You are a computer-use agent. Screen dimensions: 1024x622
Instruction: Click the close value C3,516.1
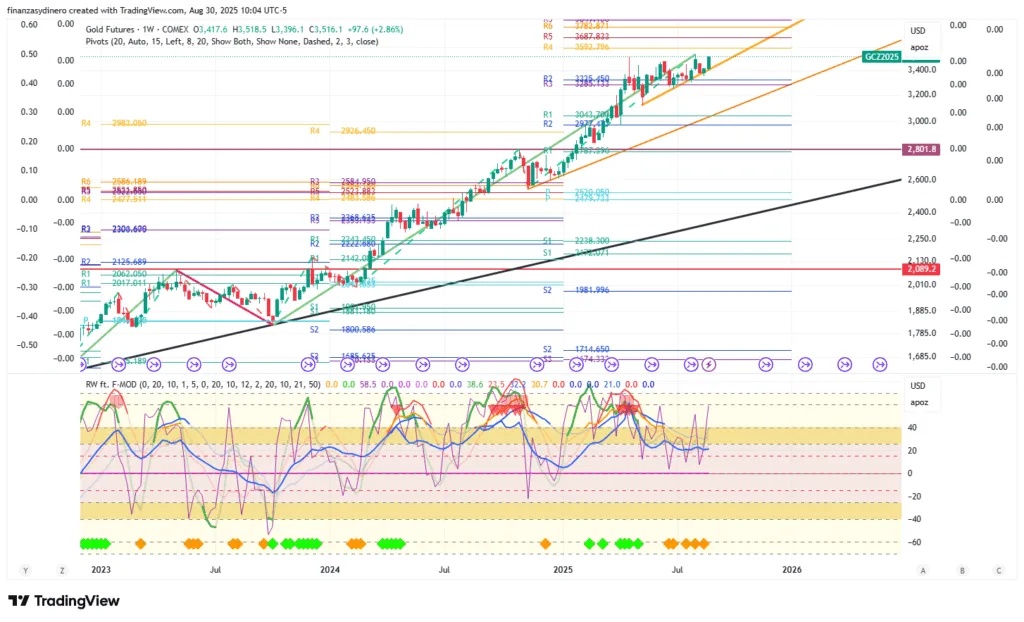click(x=328, y=29)
